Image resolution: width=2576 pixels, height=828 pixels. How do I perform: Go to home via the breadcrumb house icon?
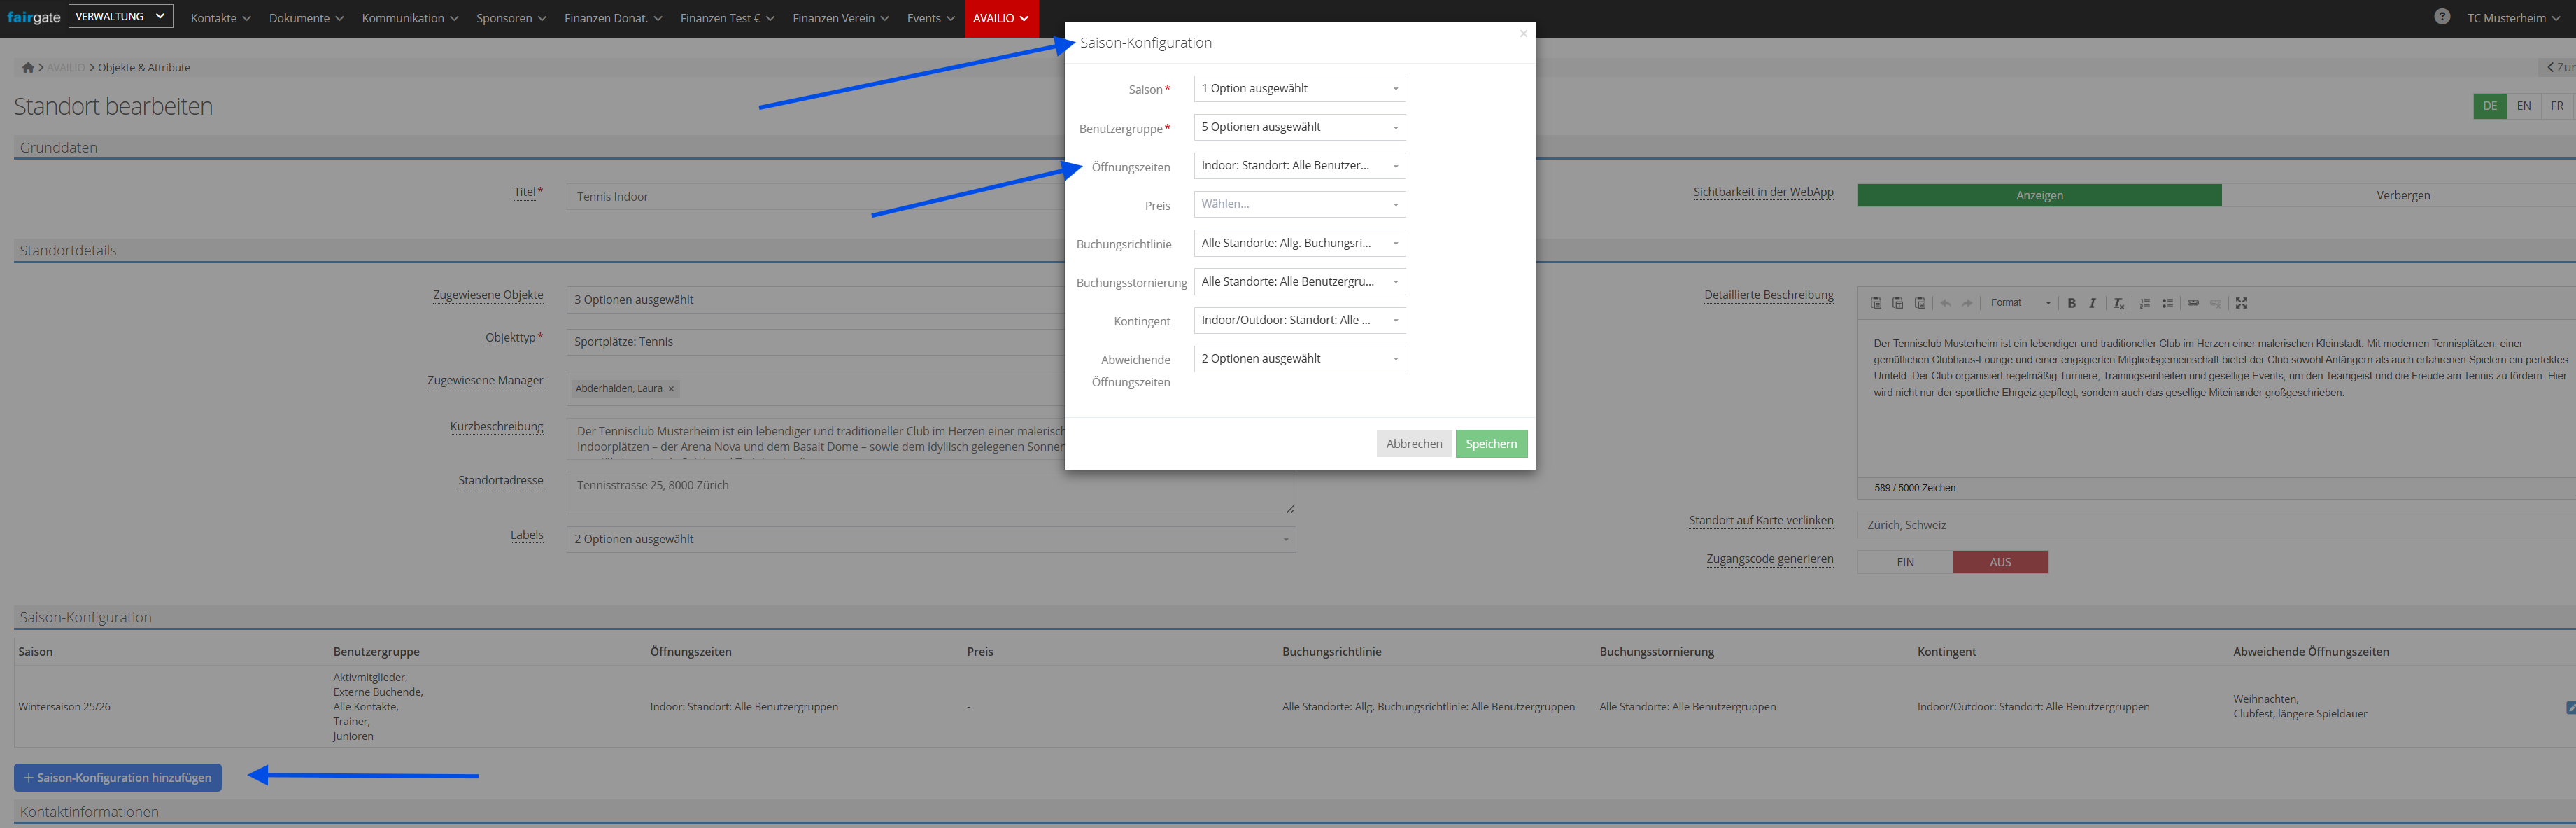click(x=28, y=68)
